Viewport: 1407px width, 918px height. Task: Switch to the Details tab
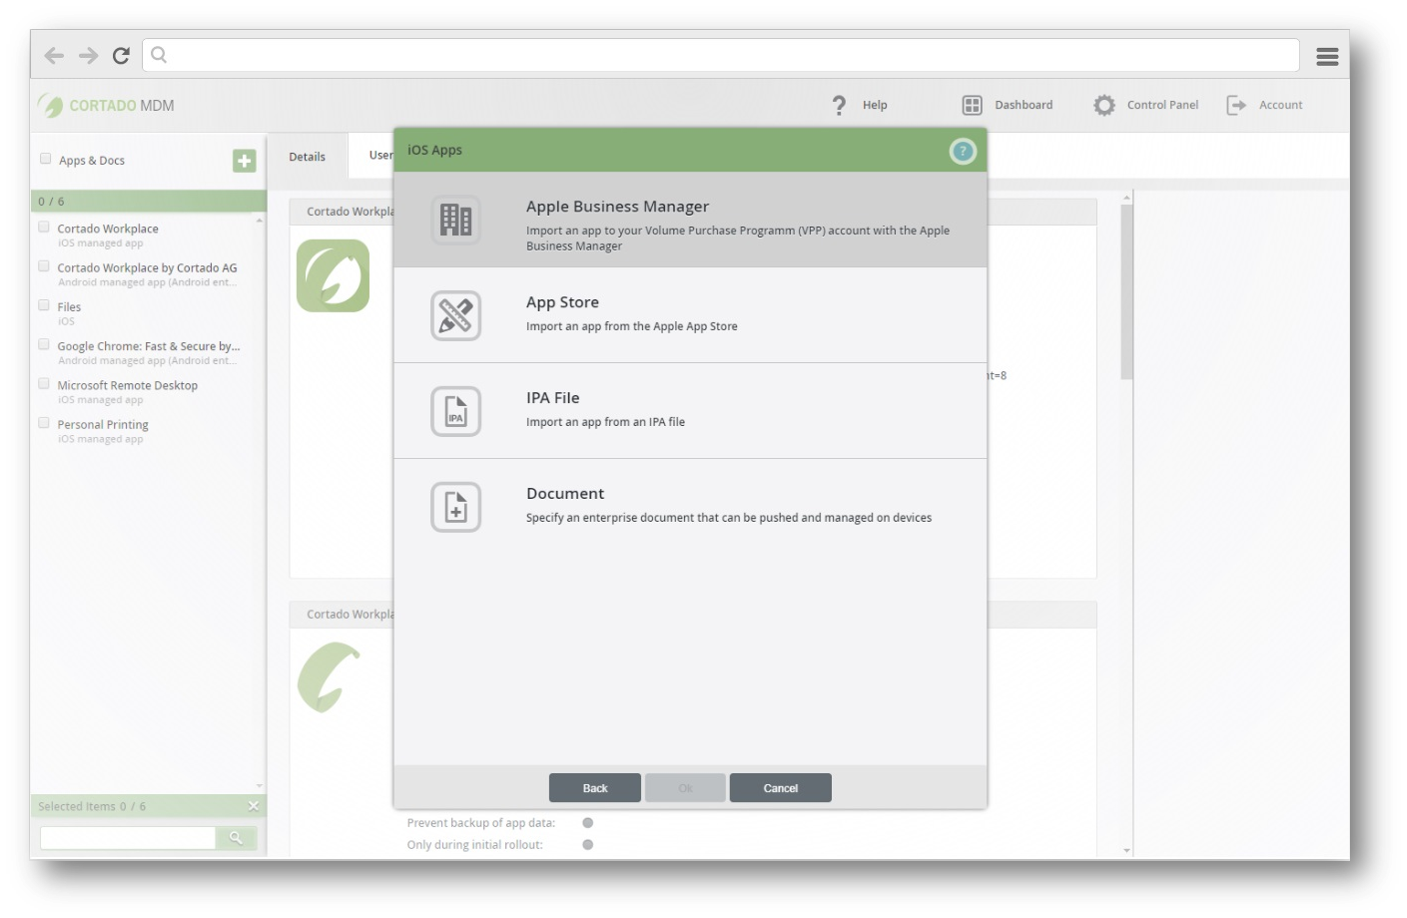point(307,156)
